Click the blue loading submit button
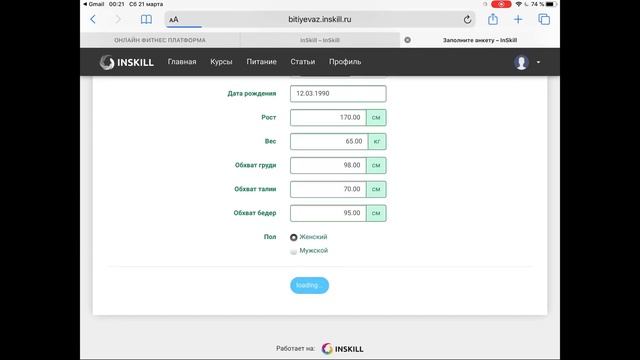The image size is (640, 360). point(309,285)
